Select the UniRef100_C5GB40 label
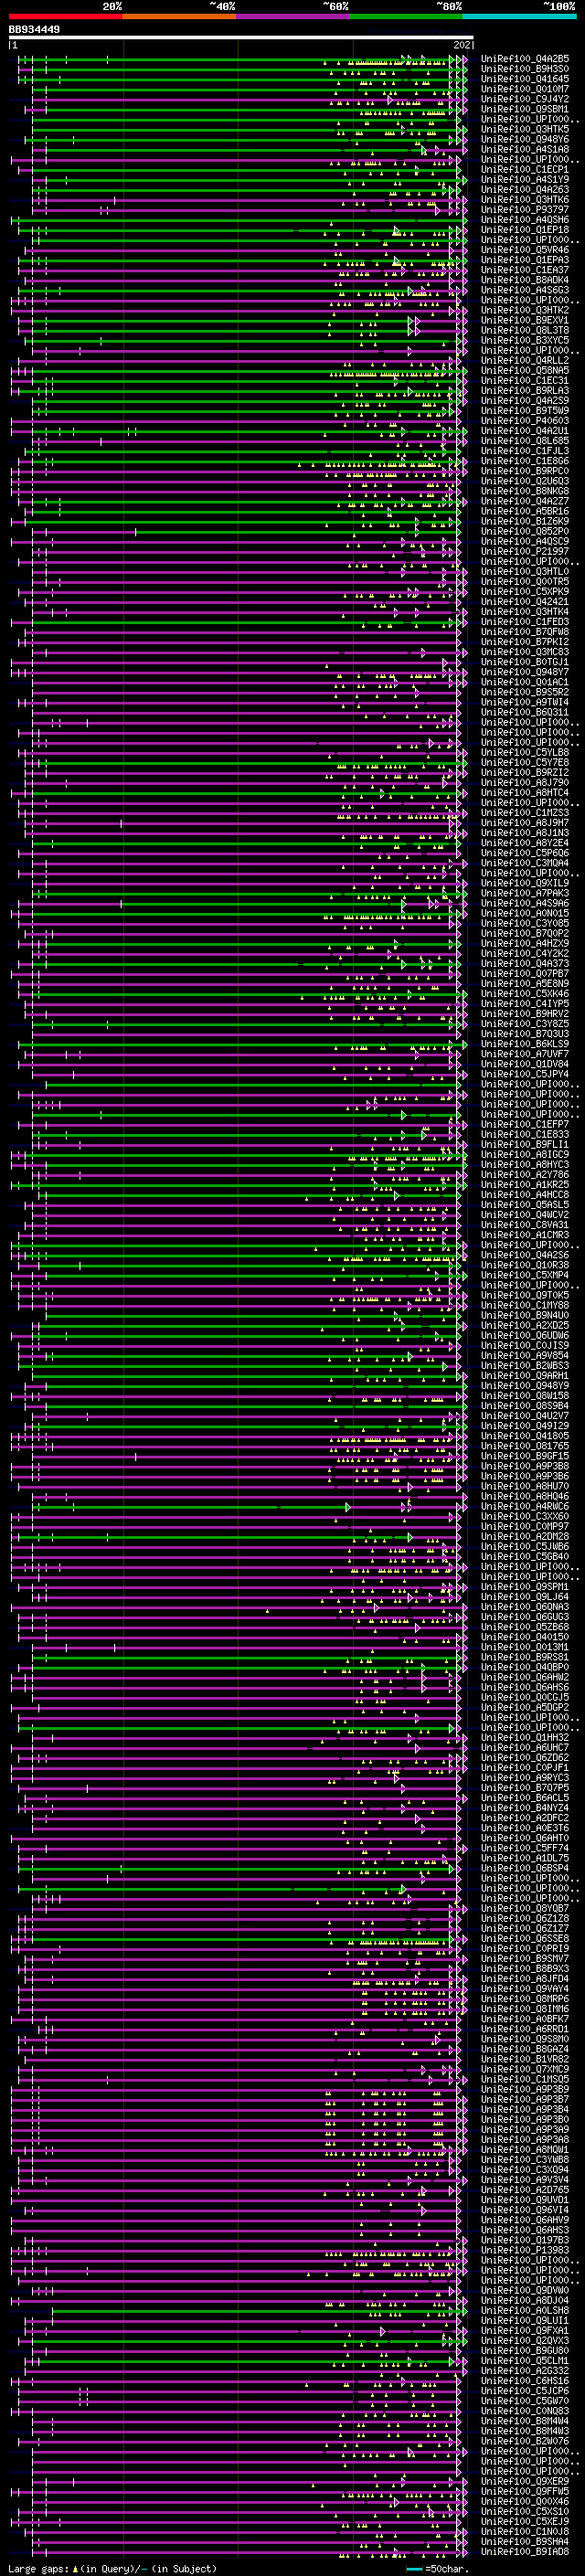585x2576 pixels. (525, 1556)
